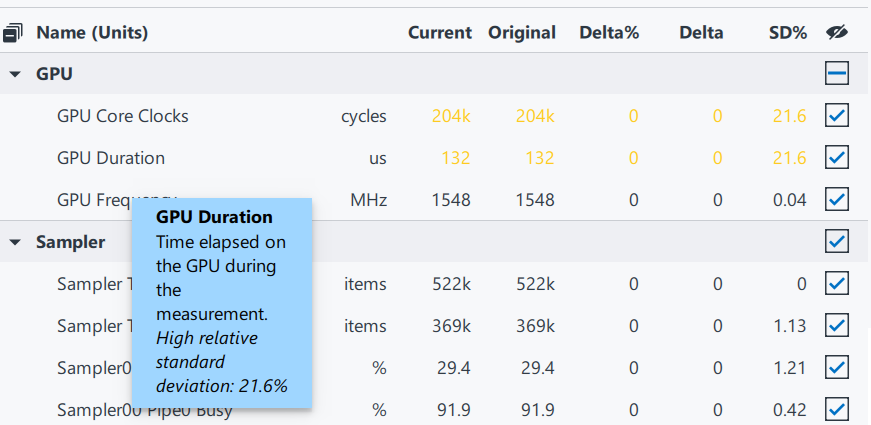
Task: Toggle the Sampler group checkbox
Action: coord(837,242)
